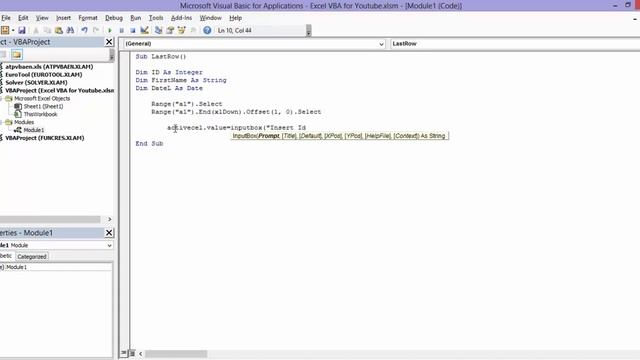The image size is (640, 360).
Task: Select atpvbaen.xls (ATPVBAEN.XLAM) project
Action: tap(49, 67)
